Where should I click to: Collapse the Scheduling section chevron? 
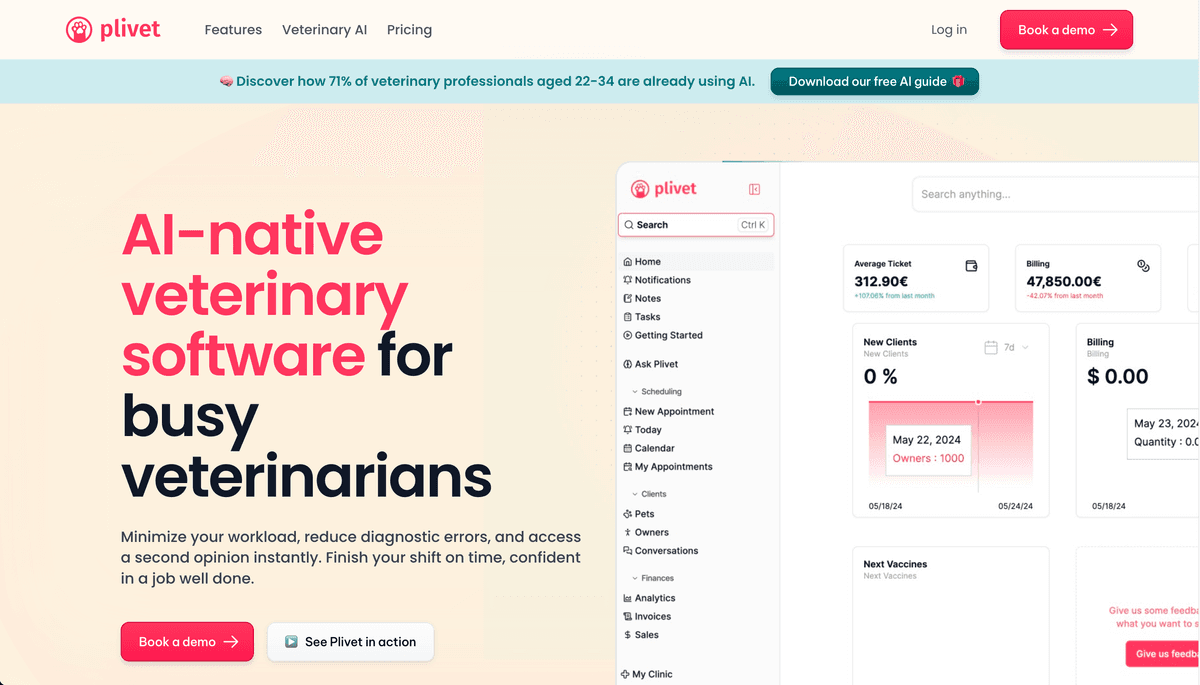[634, 392]
